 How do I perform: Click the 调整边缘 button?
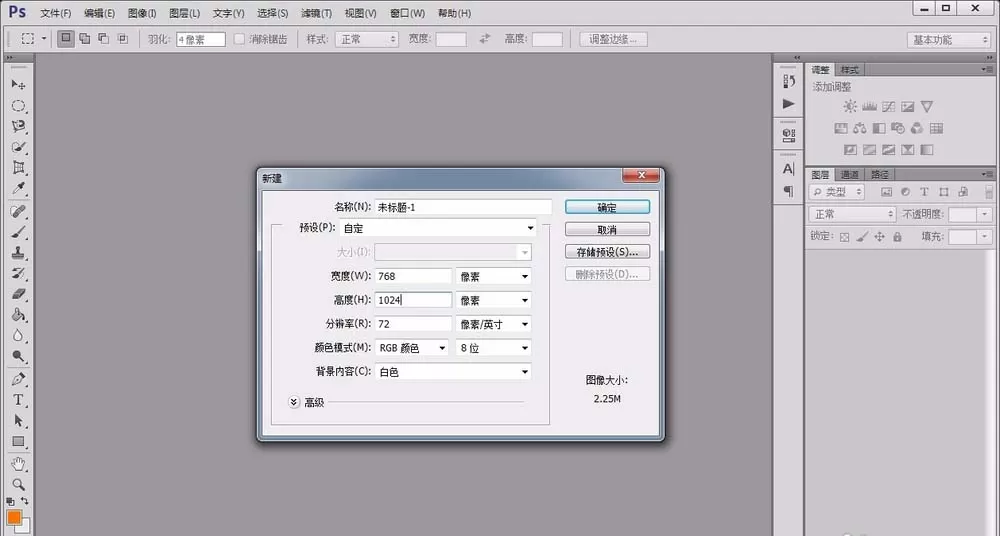pyautogui.click(x=613, y=39)
